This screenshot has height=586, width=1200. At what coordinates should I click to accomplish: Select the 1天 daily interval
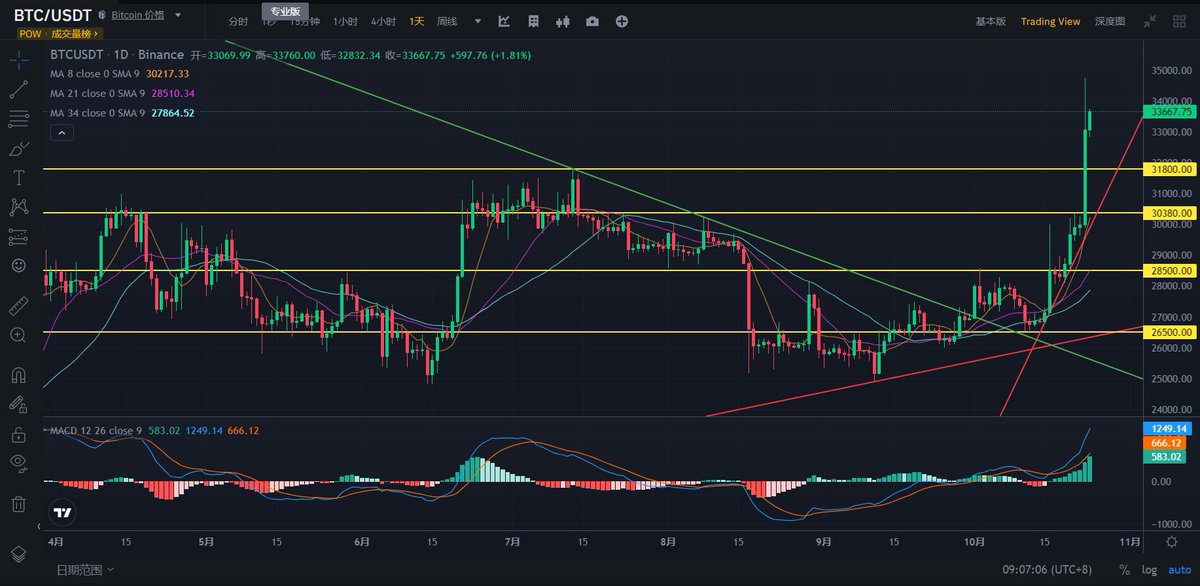click(x=416, y=21)
